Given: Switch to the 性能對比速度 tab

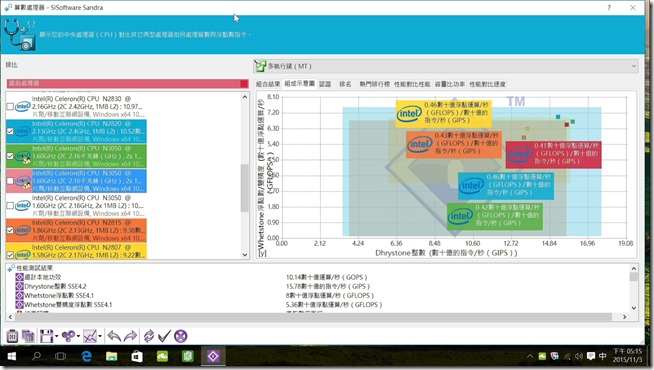Looking at the screenshot, I should point(487,84).
